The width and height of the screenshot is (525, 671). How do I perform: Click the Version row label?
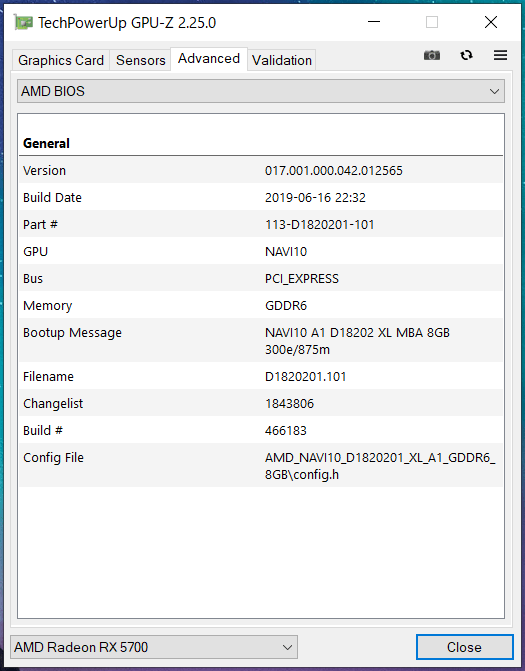coord(44,171)
